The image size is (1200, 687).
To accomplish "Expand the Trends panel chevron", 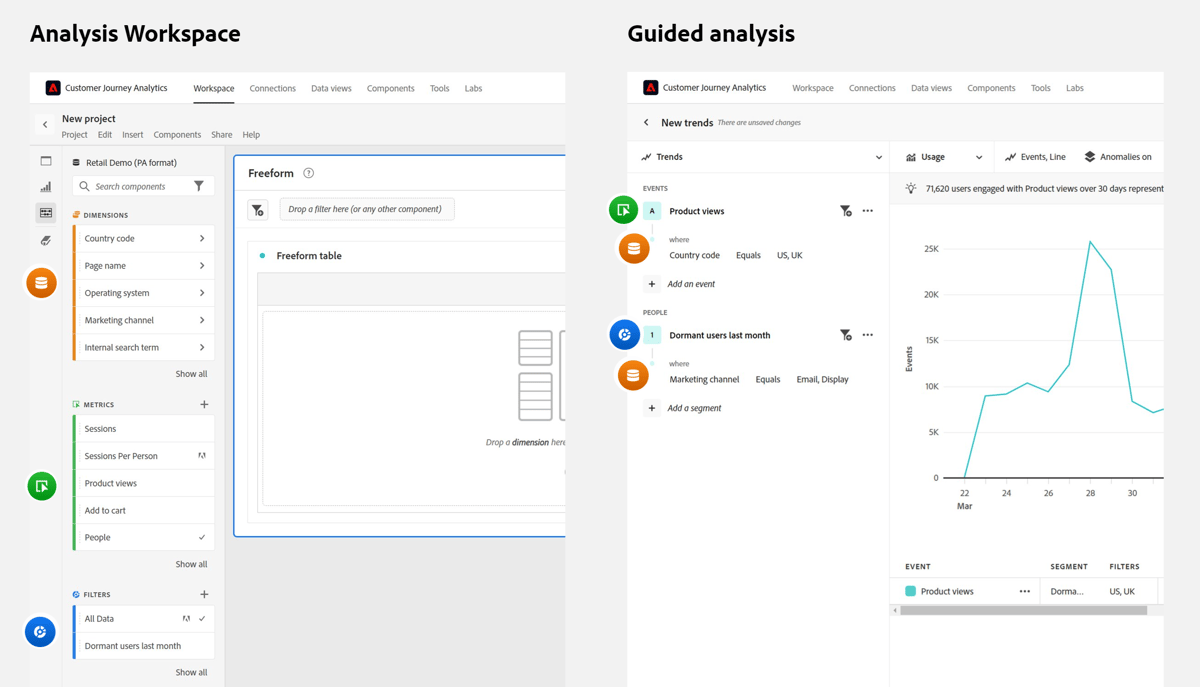I will pos(878,157).
